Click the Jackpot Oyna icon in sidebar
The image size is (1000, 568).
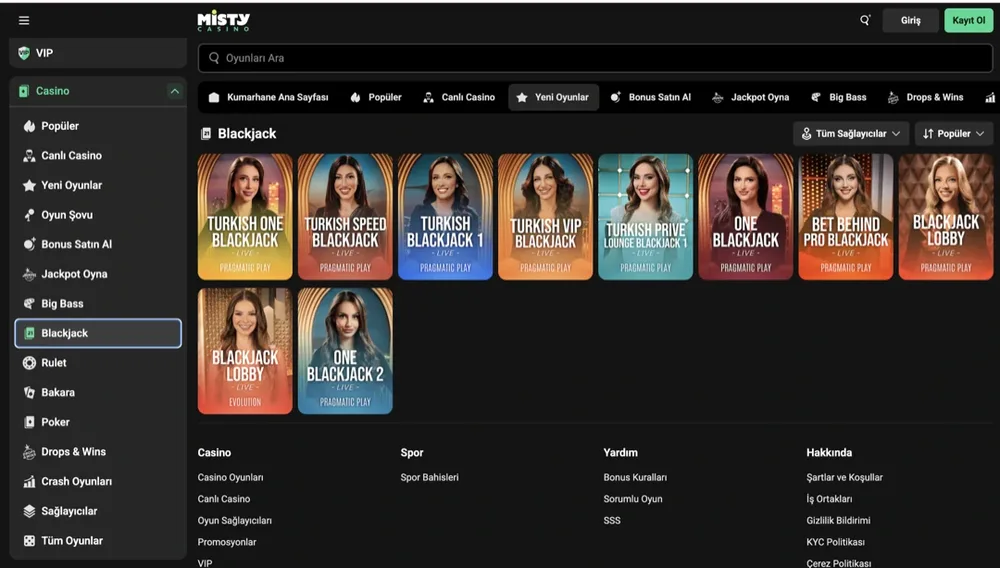click(29, 274)
